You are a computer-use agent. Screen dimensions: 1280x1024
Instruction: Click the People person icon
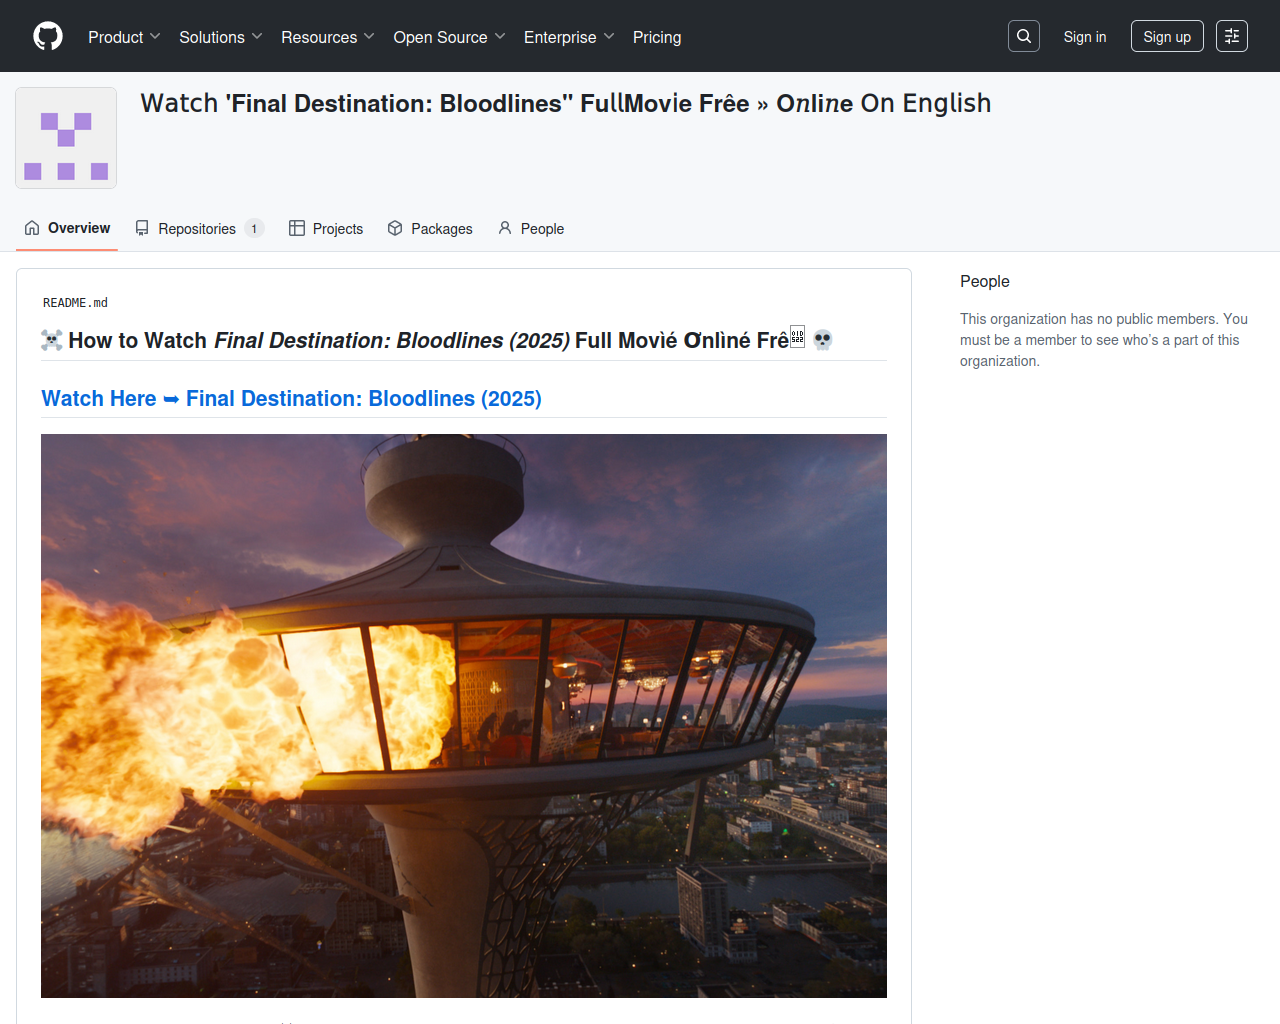point(505,228)
